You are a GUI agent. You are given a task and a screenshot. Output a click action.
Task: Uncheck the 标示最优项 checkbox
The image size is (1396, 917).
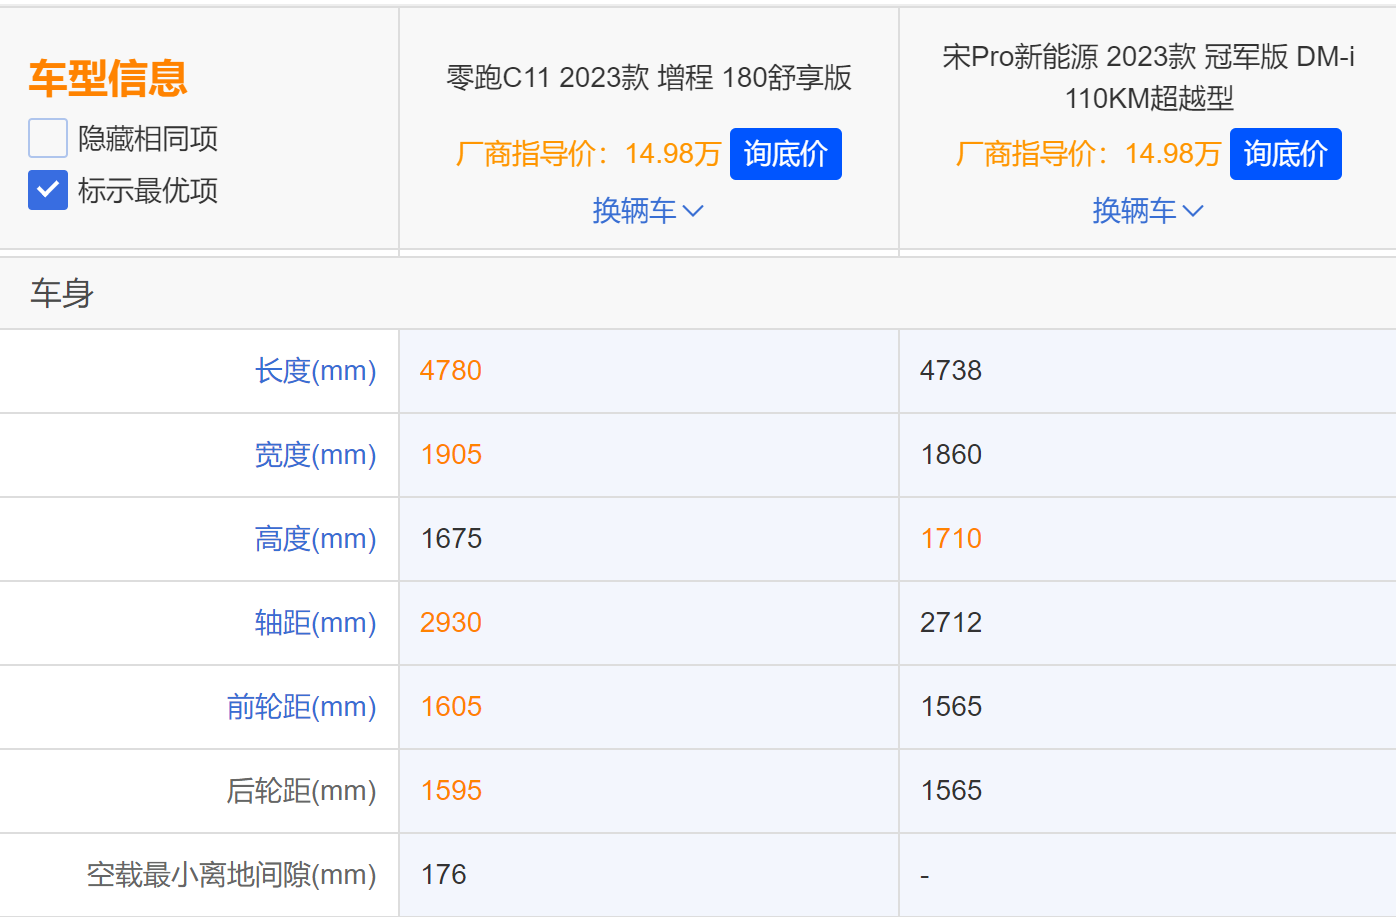click(x=48, y=190)
